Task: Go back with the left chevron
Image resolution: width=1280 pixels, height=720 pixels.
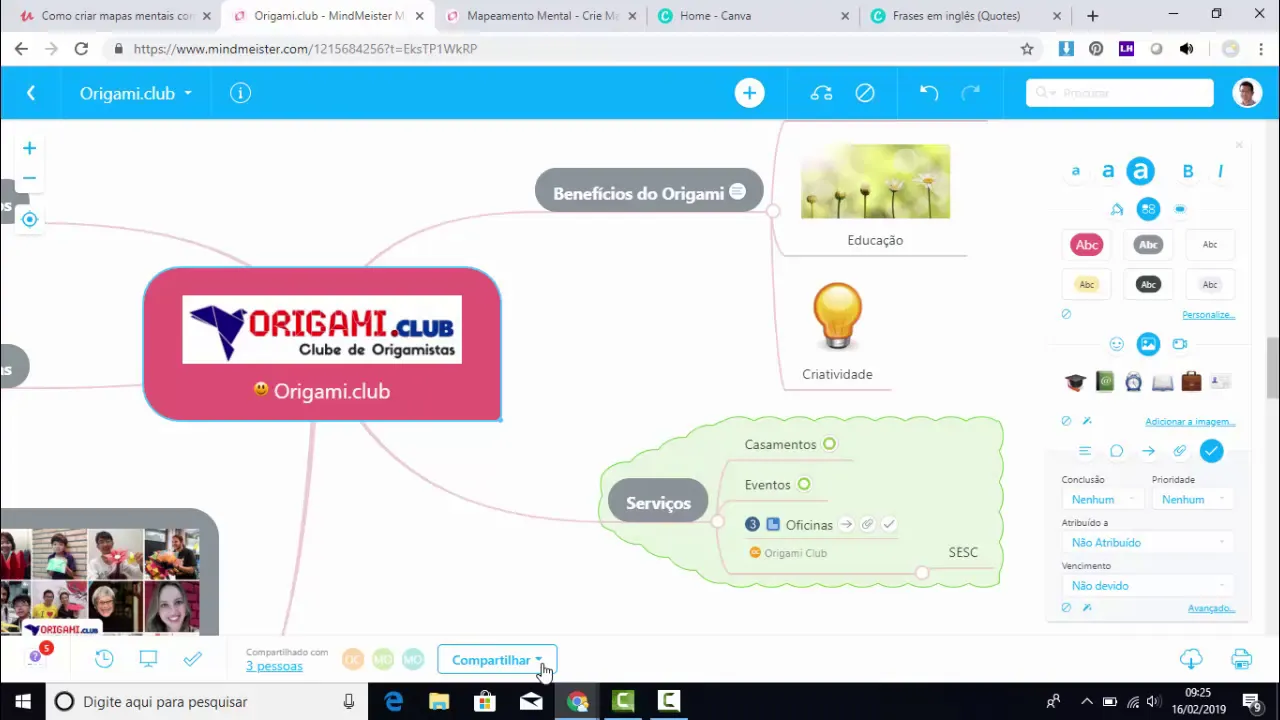Action: coord(31,93)
